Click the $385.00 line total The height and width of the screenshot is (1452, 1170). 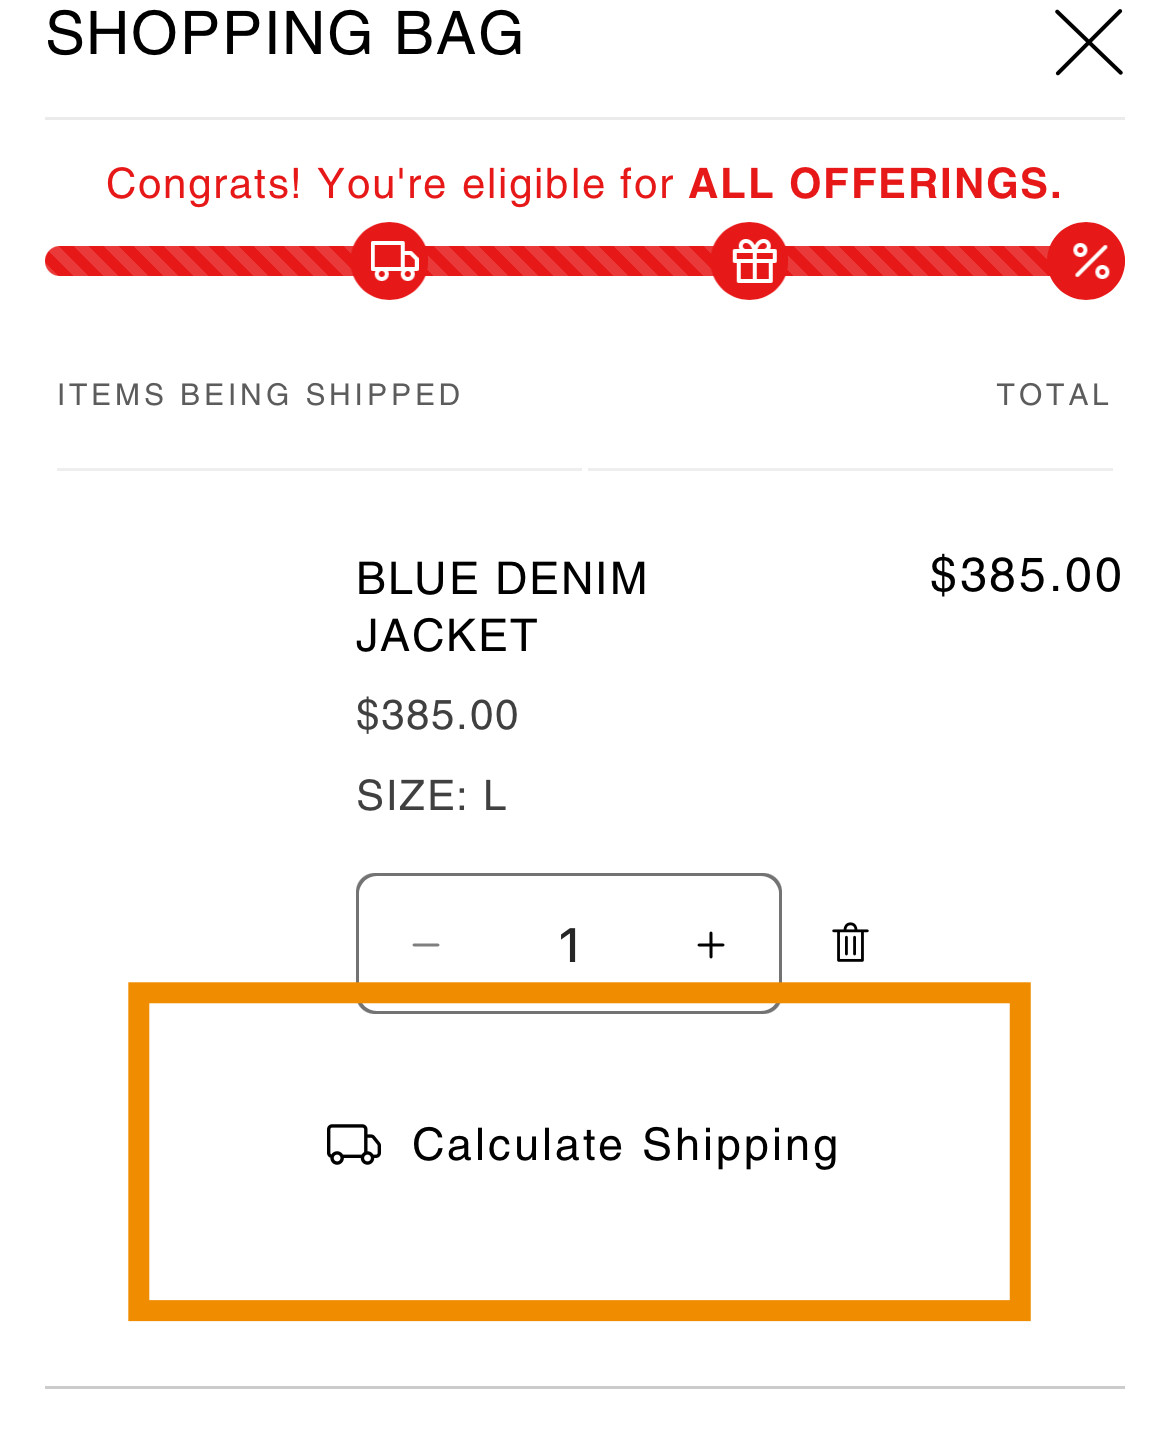(1026, 576)
